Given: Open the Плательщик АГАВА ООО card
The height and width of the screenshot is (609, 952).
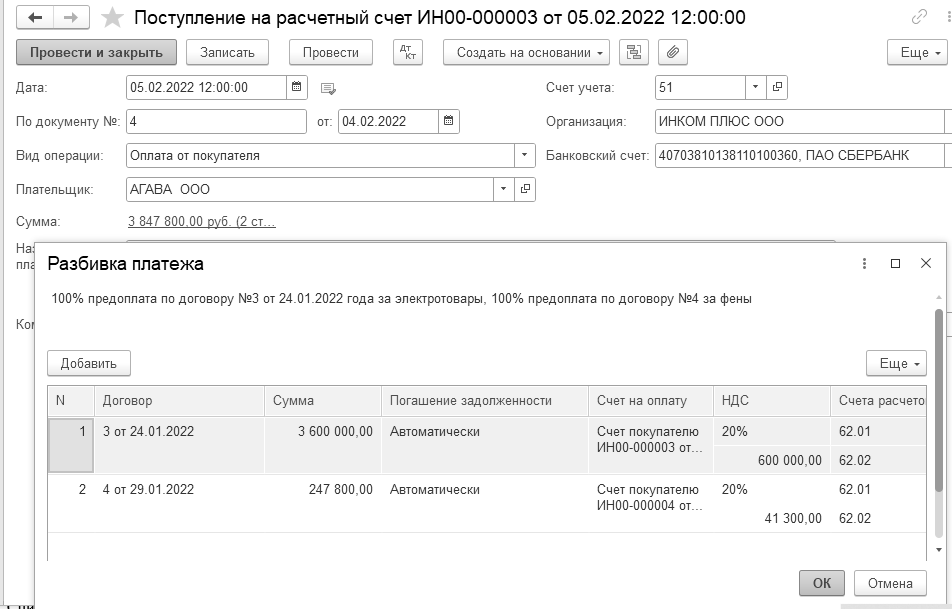Looking at the screenshot, I should click(x=526, y=188).
